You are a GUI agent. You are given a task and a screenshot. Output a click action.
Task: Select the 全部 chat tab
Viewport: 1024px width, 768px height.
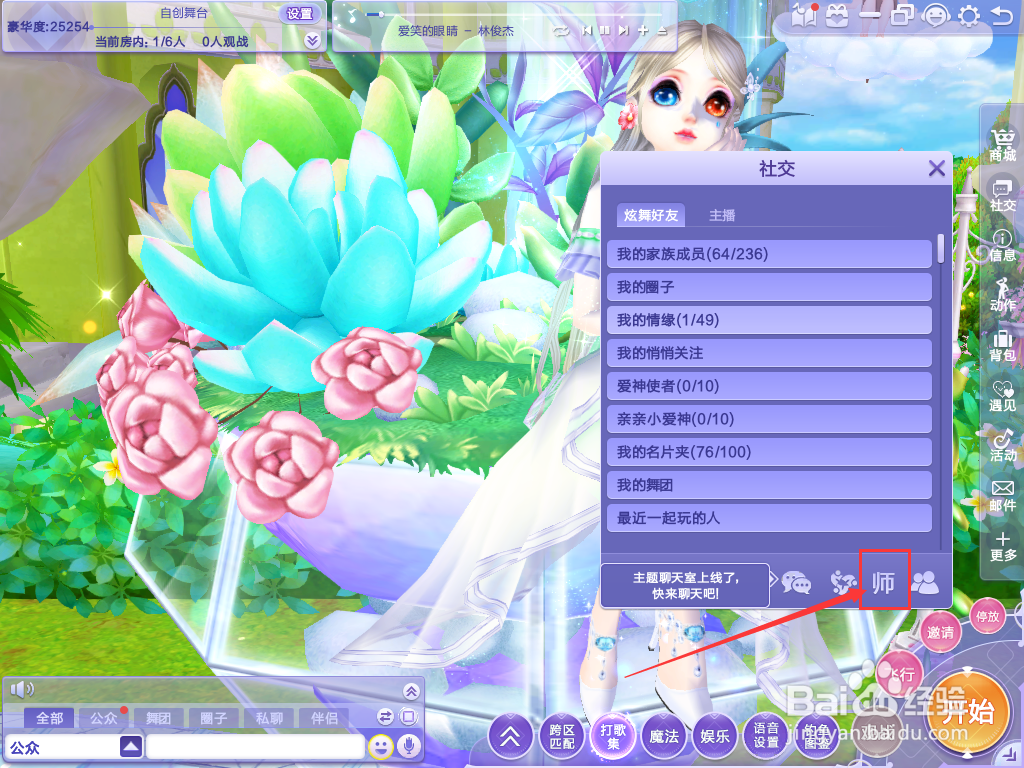click(x=49, y=718)
